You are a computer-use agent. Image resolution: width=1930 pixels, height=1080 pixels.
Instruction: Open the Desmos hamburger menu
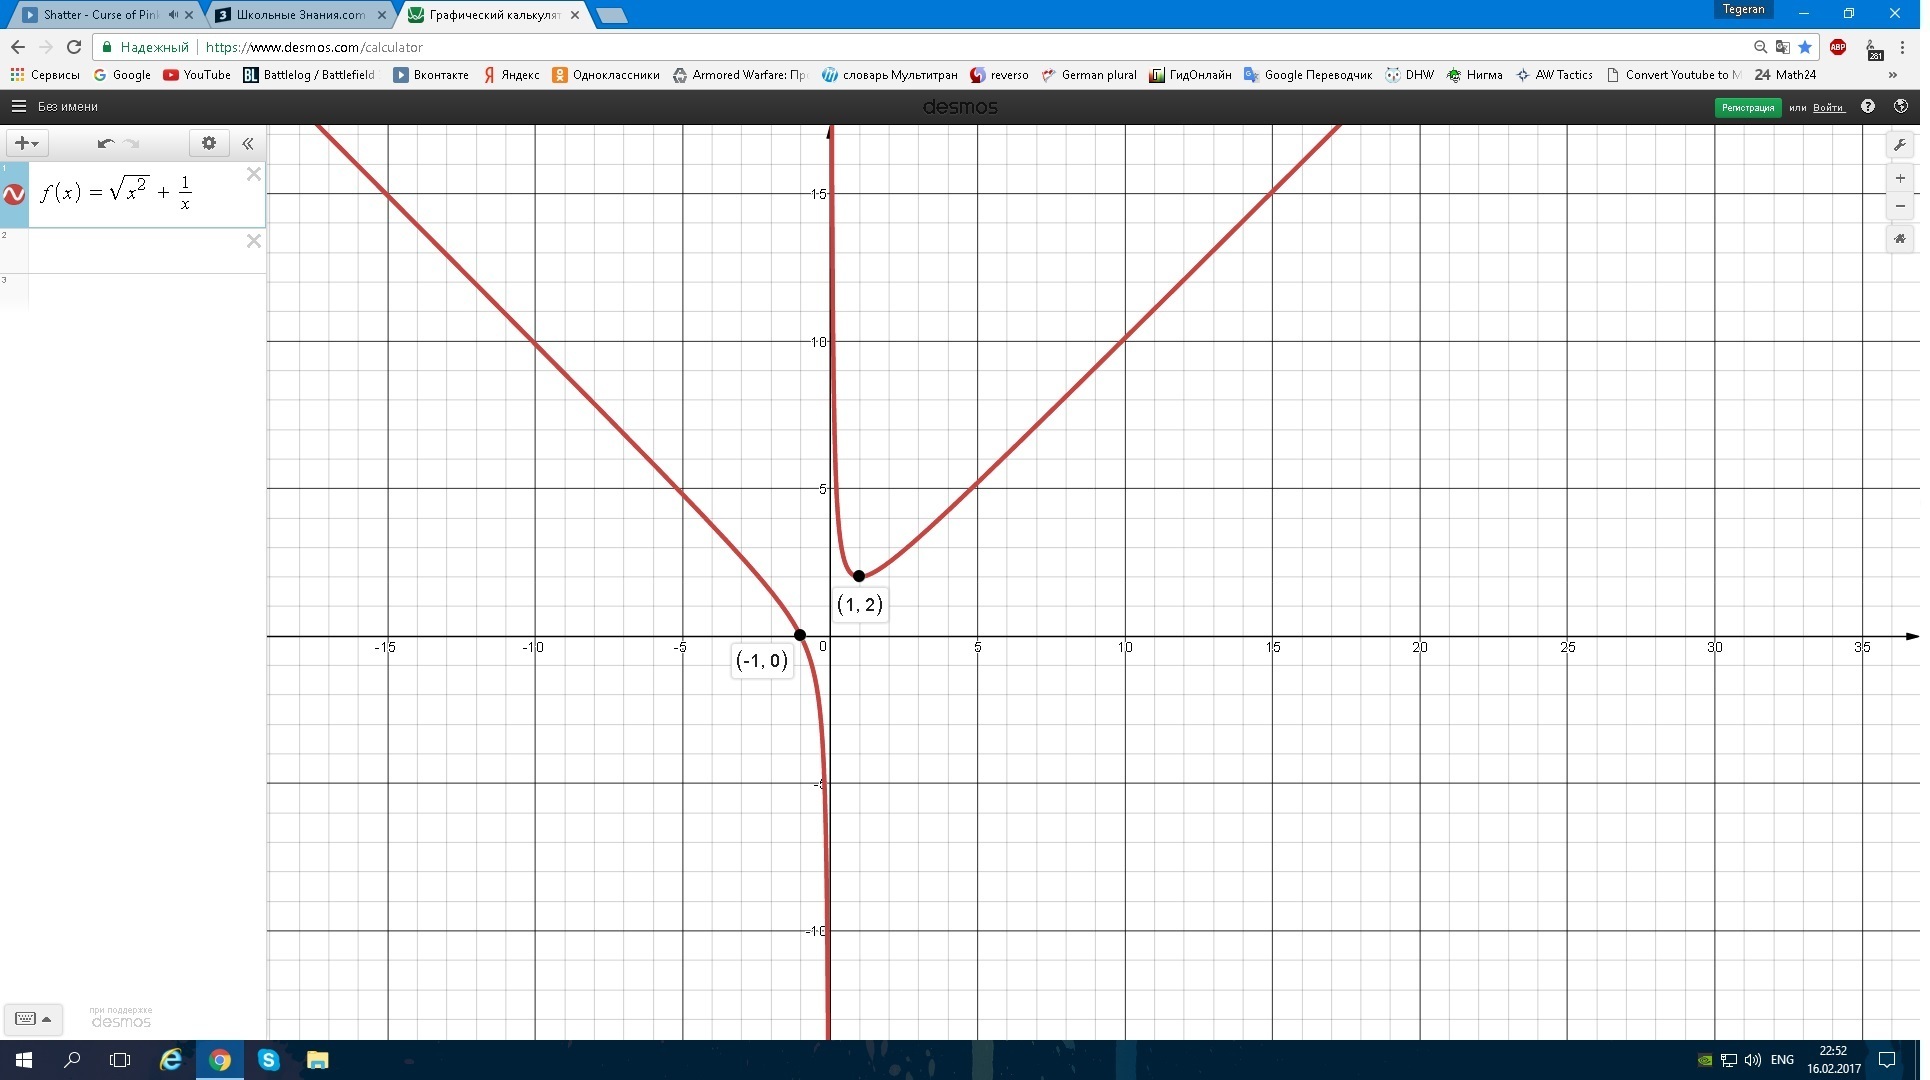(18, 106)
